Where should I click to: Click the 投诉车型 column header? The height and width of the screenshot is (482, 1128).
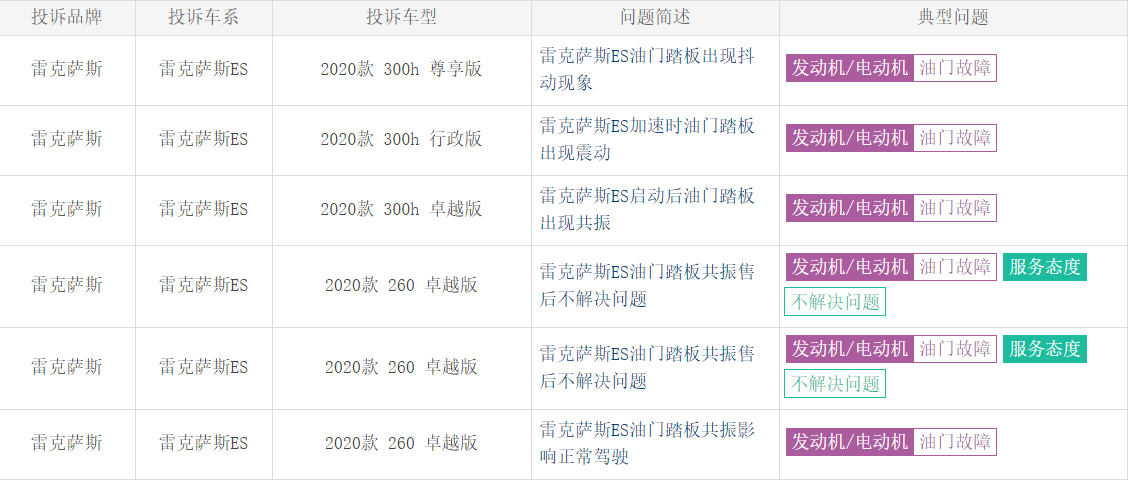pos(401,17)
